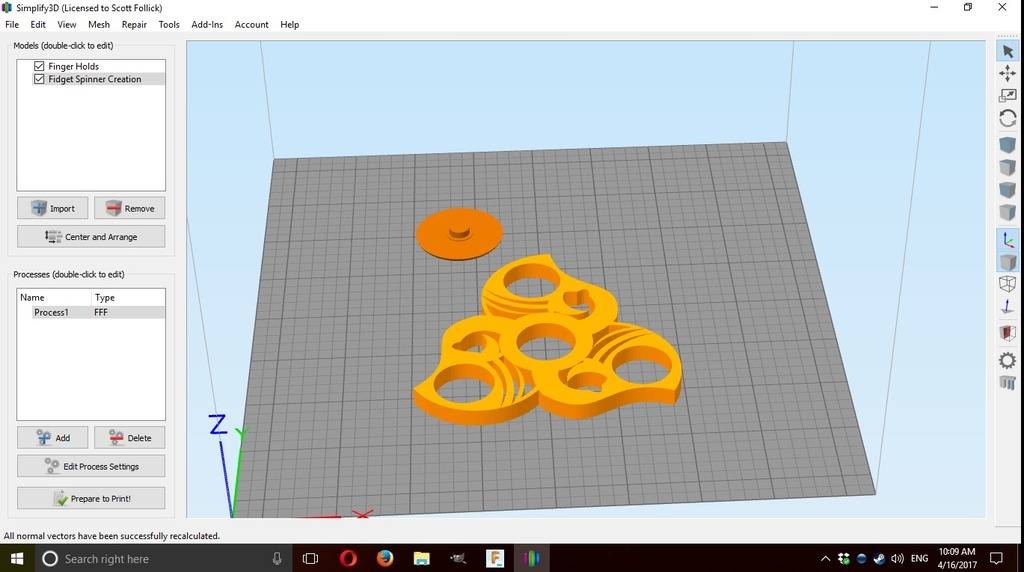Uncheck the Finger Holds model checkbox
1024x572 pixels.
click(39, 66)
